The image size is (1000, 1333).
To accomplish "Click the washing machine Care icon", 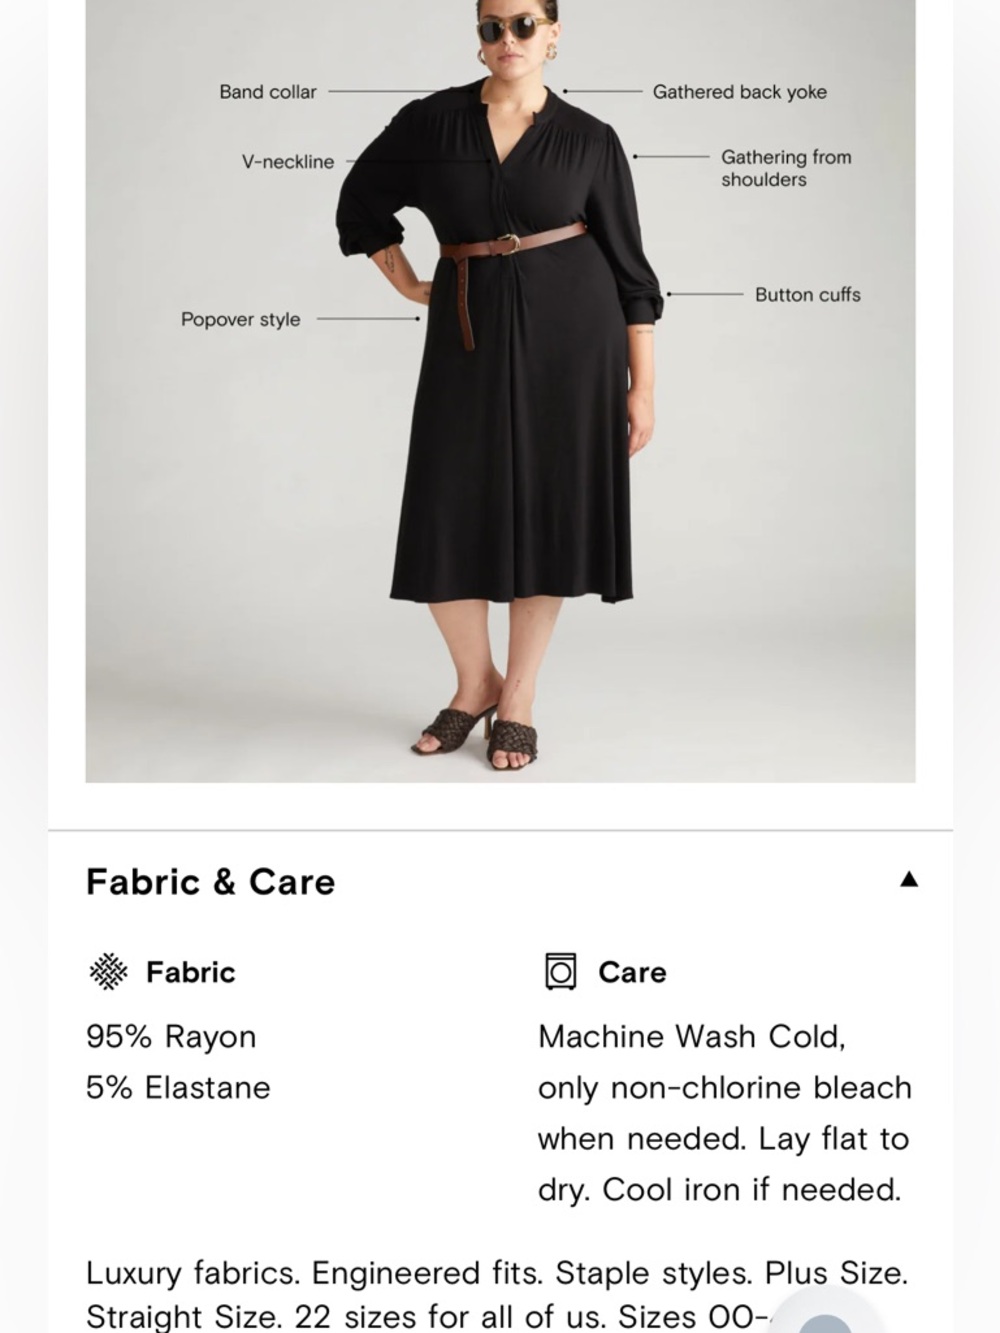I will 561,972.
